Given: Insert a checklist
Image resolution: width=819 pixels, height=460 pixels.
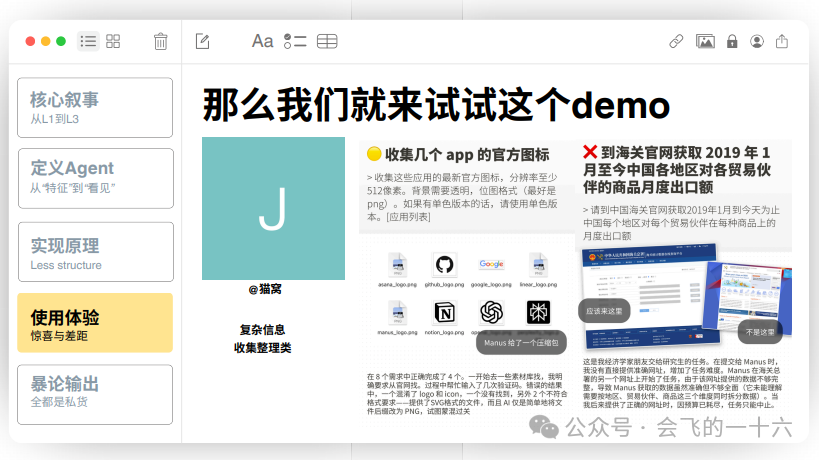Looking at the screenshot, I should (295, 41).
